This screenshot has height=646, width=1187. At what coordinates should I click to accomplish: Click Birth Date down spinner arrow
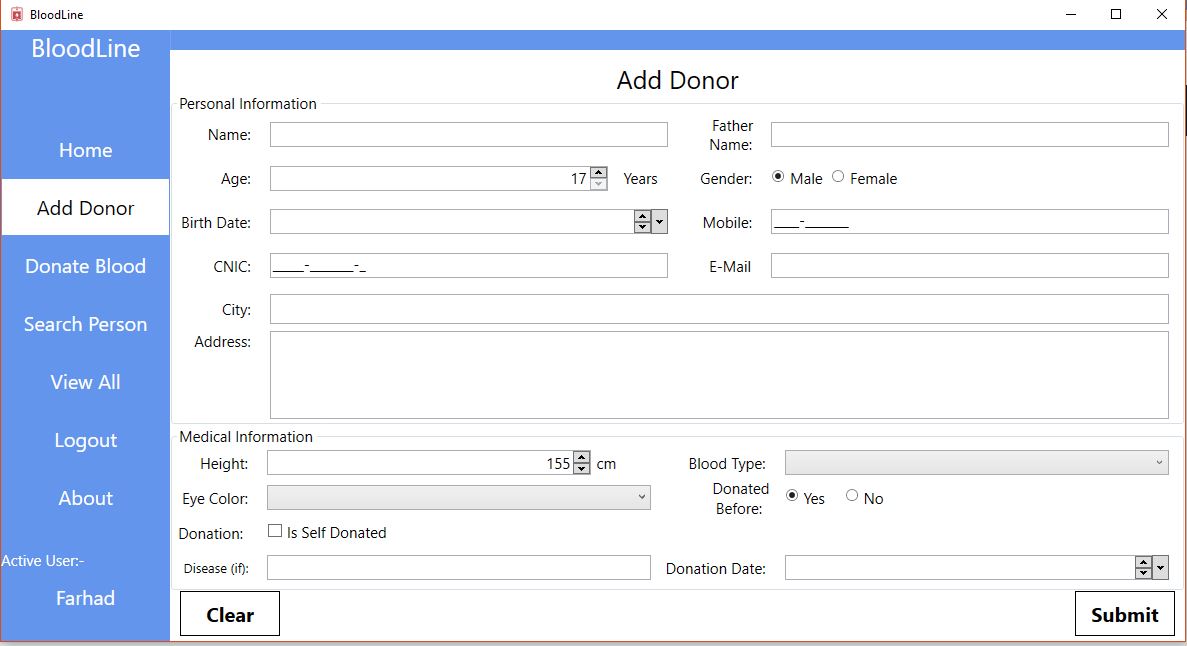point(642,227)
